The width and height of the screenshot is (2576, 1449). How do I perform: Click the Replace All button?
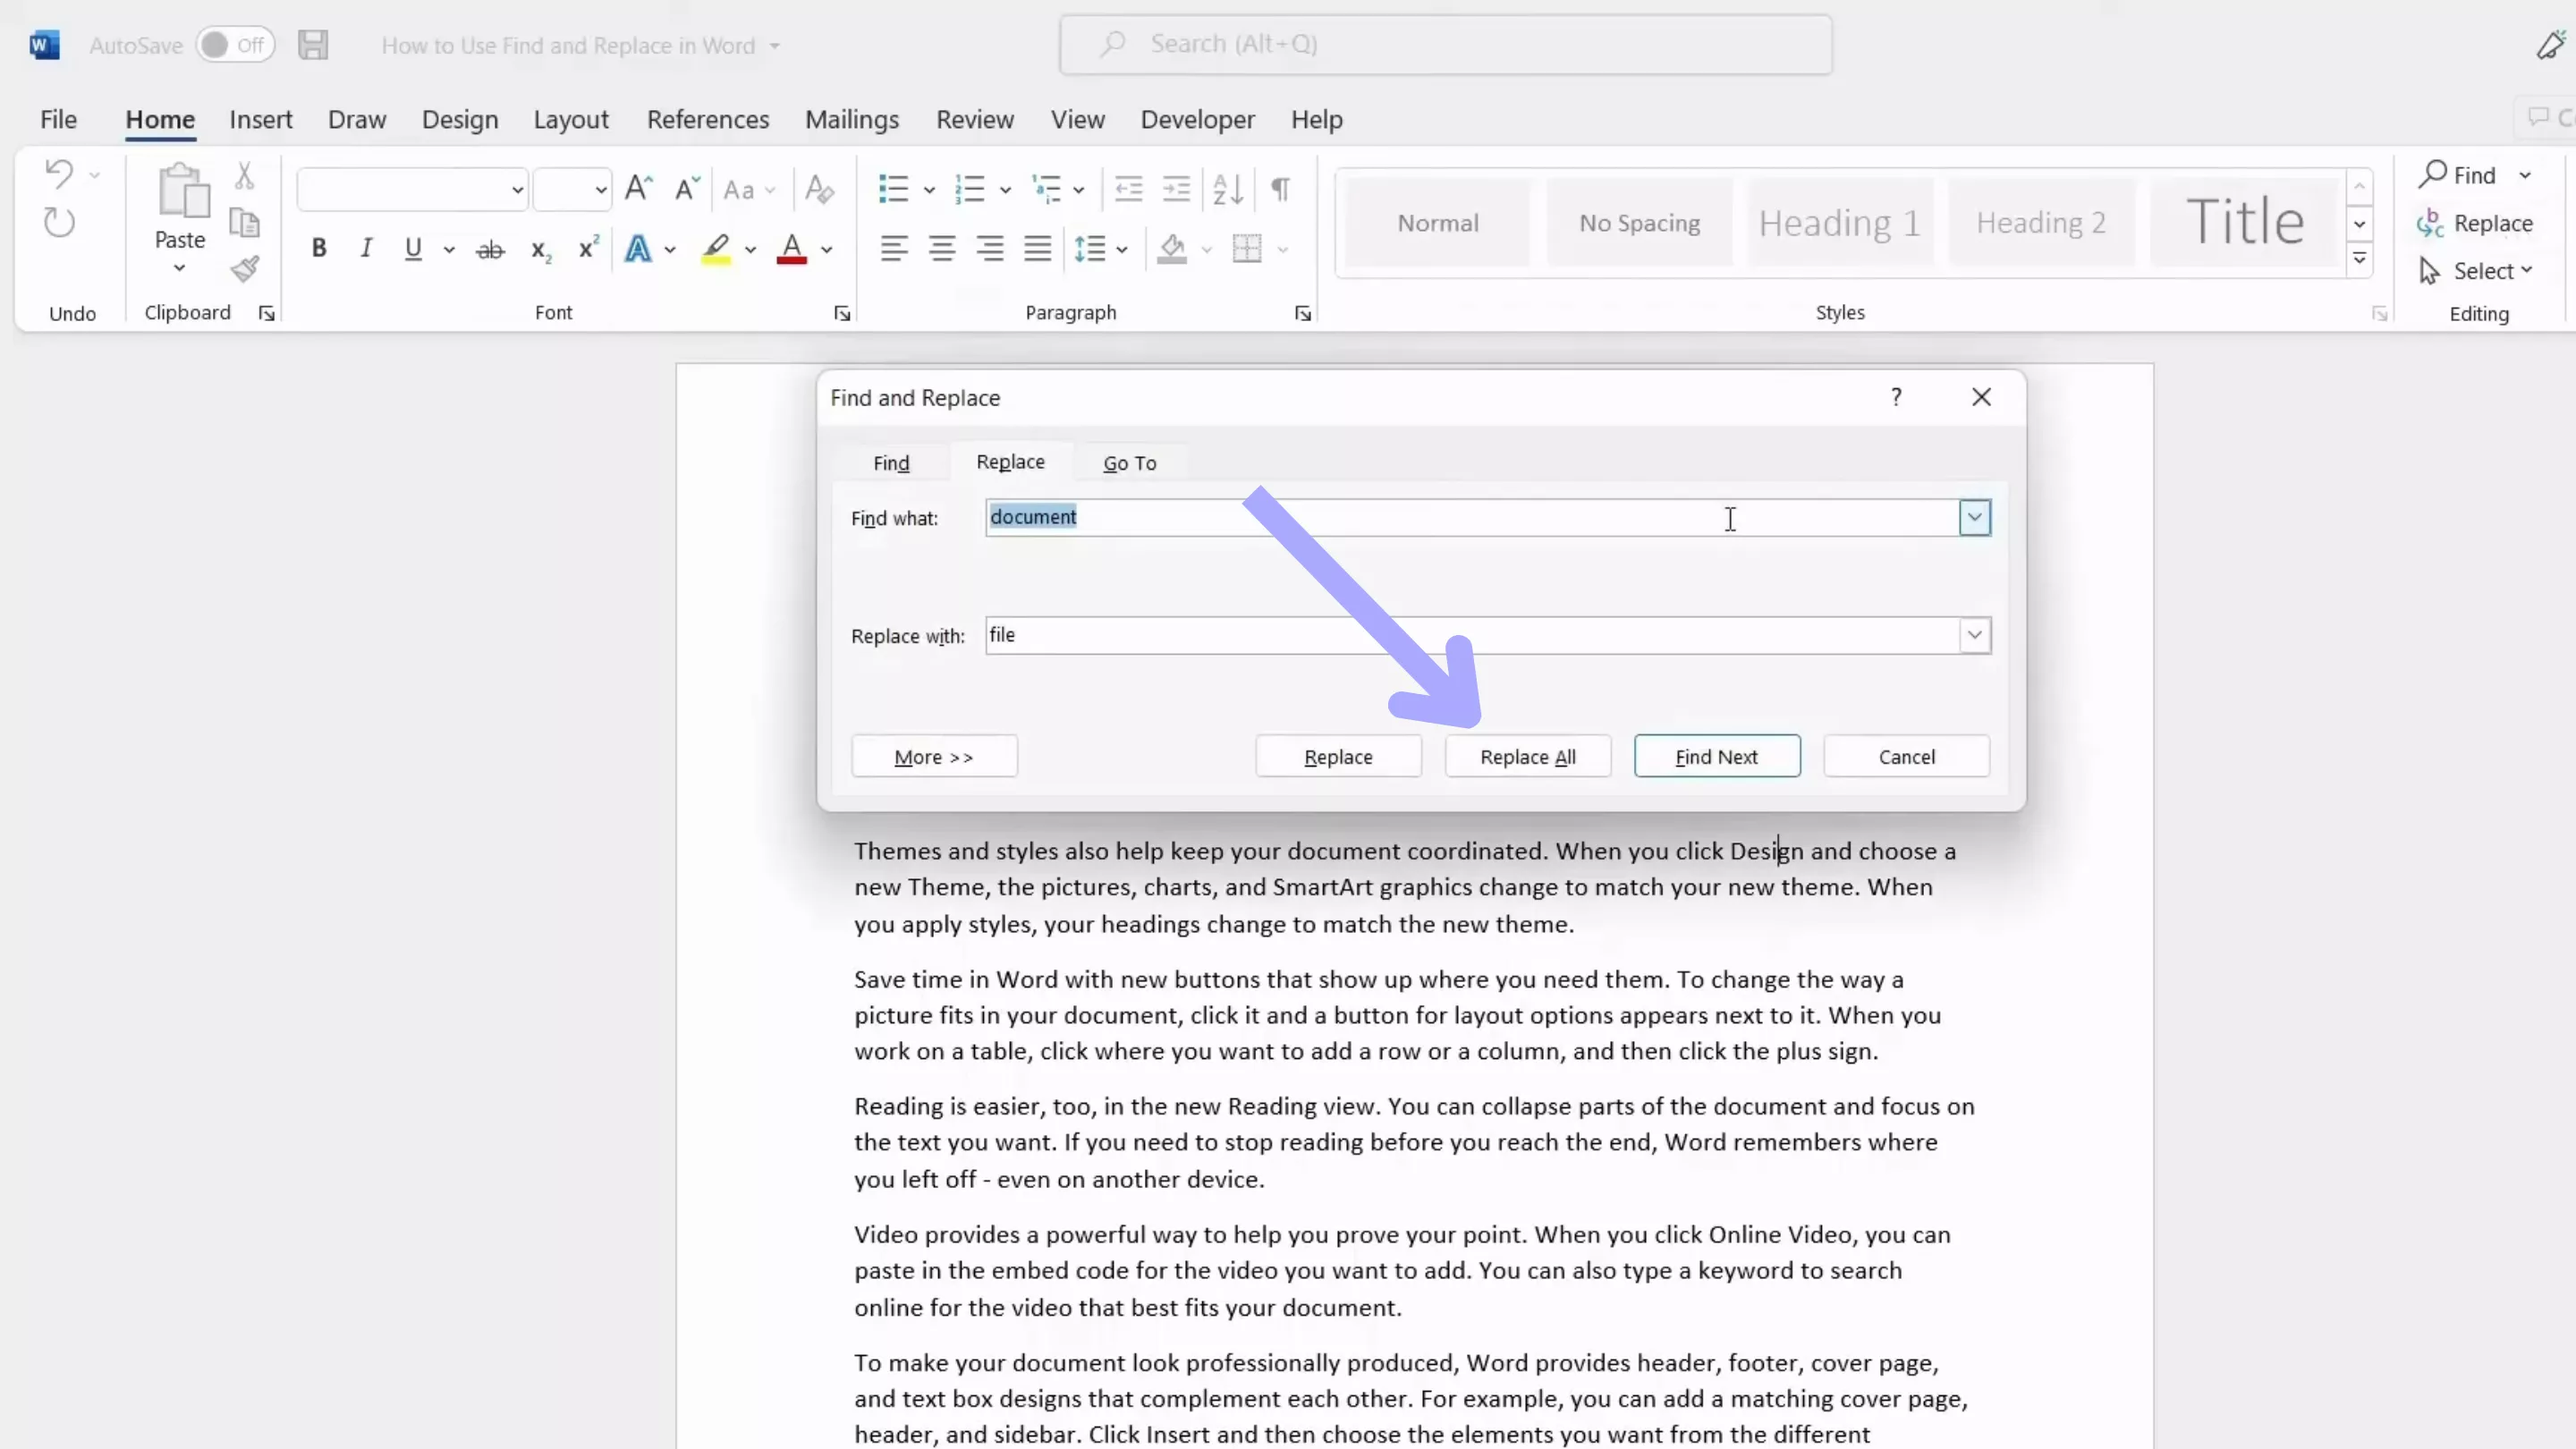(x=1527, y=757)
